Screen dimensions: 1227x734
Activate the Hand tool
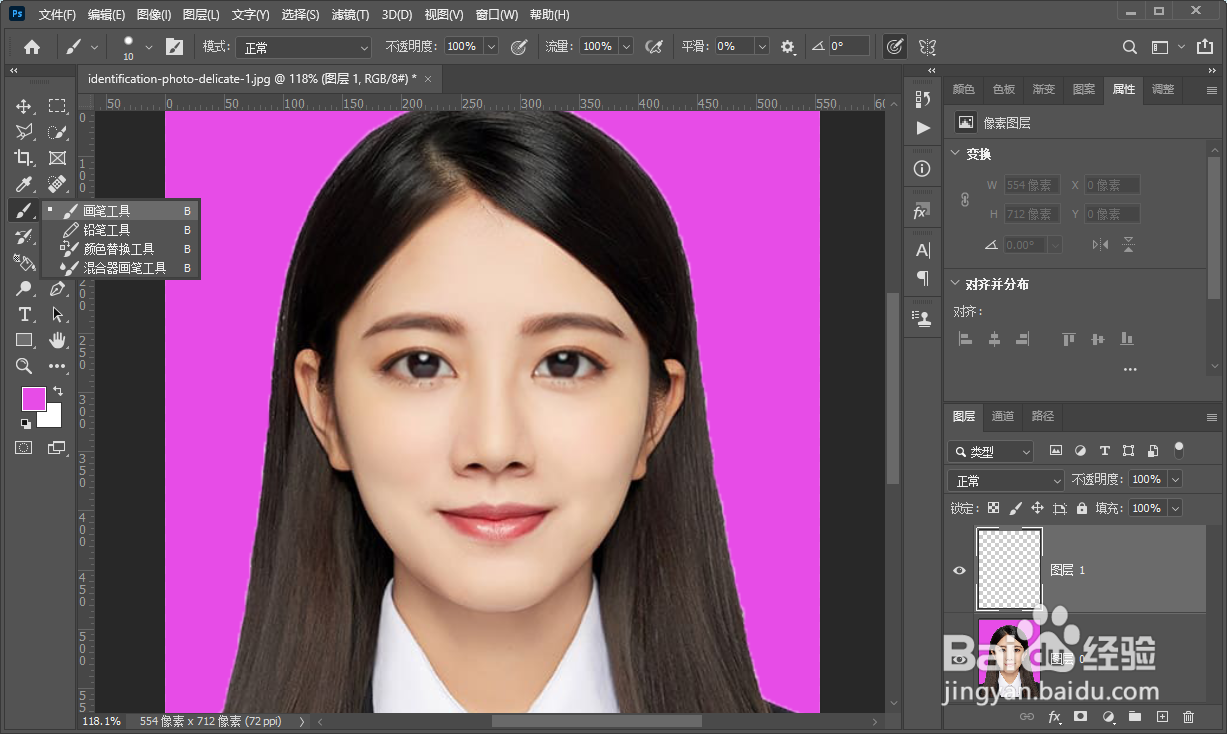[x=57, y=340]
